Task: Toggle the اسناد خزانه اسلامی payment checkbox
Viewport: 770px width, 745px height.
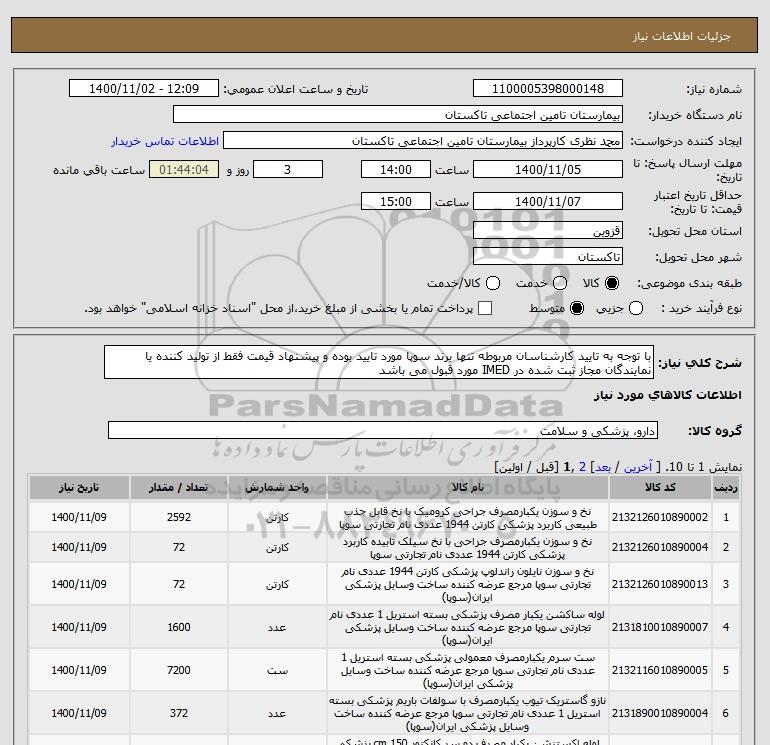Action: 485,308
